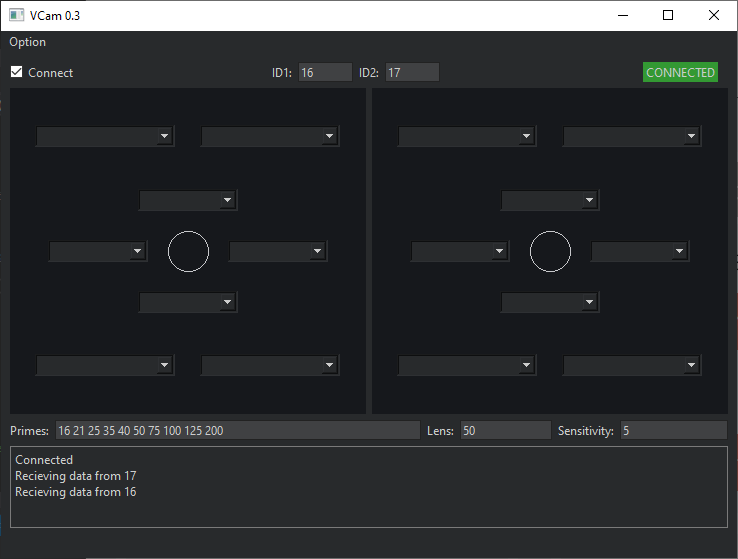Image resolution: width=738 pixels, height=559 pixels.
Task: Open the lower-left dropdown in the left panel
Action: point(105,365)
